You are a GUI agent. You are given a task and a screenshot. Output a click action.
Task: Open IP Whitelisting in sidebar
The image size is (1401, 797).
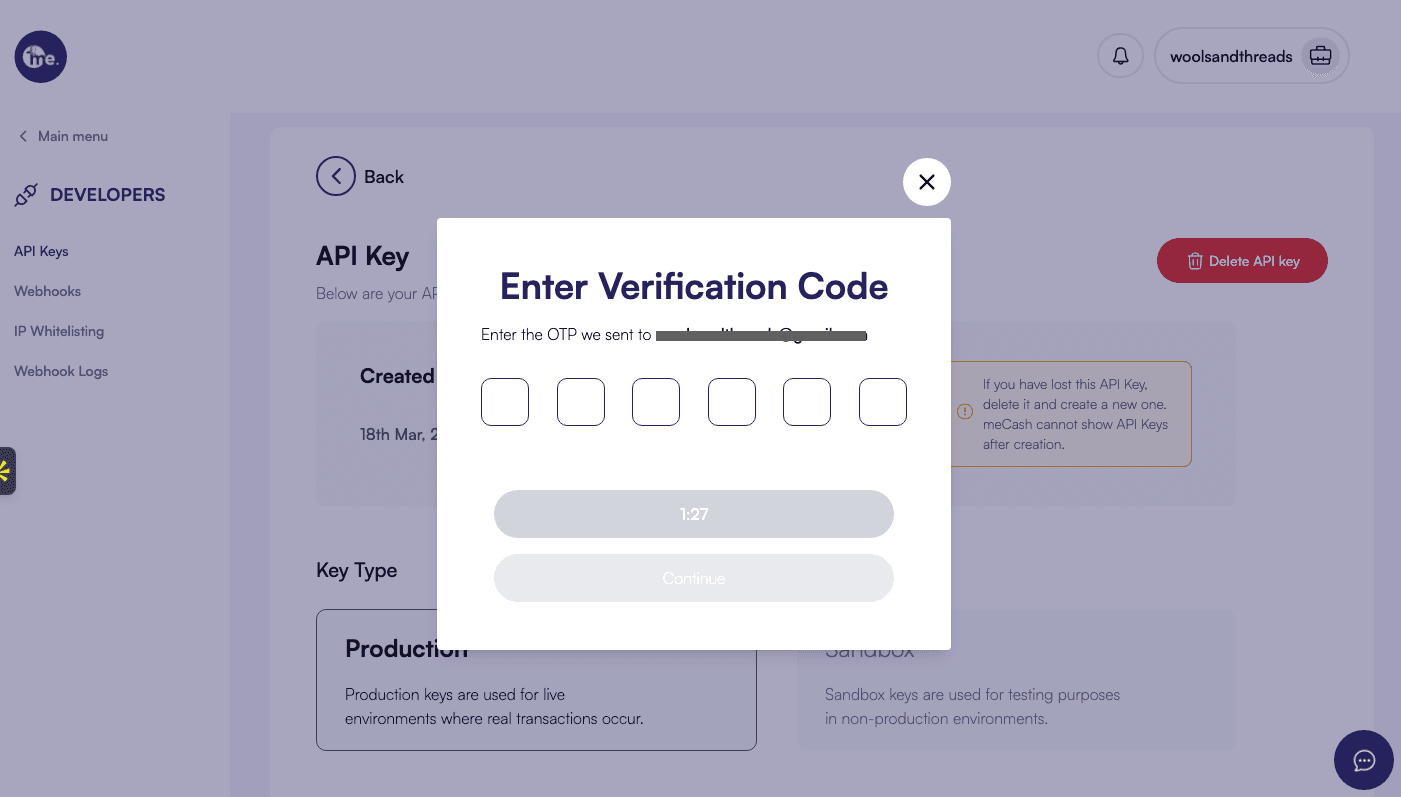(x=59, y=331)
